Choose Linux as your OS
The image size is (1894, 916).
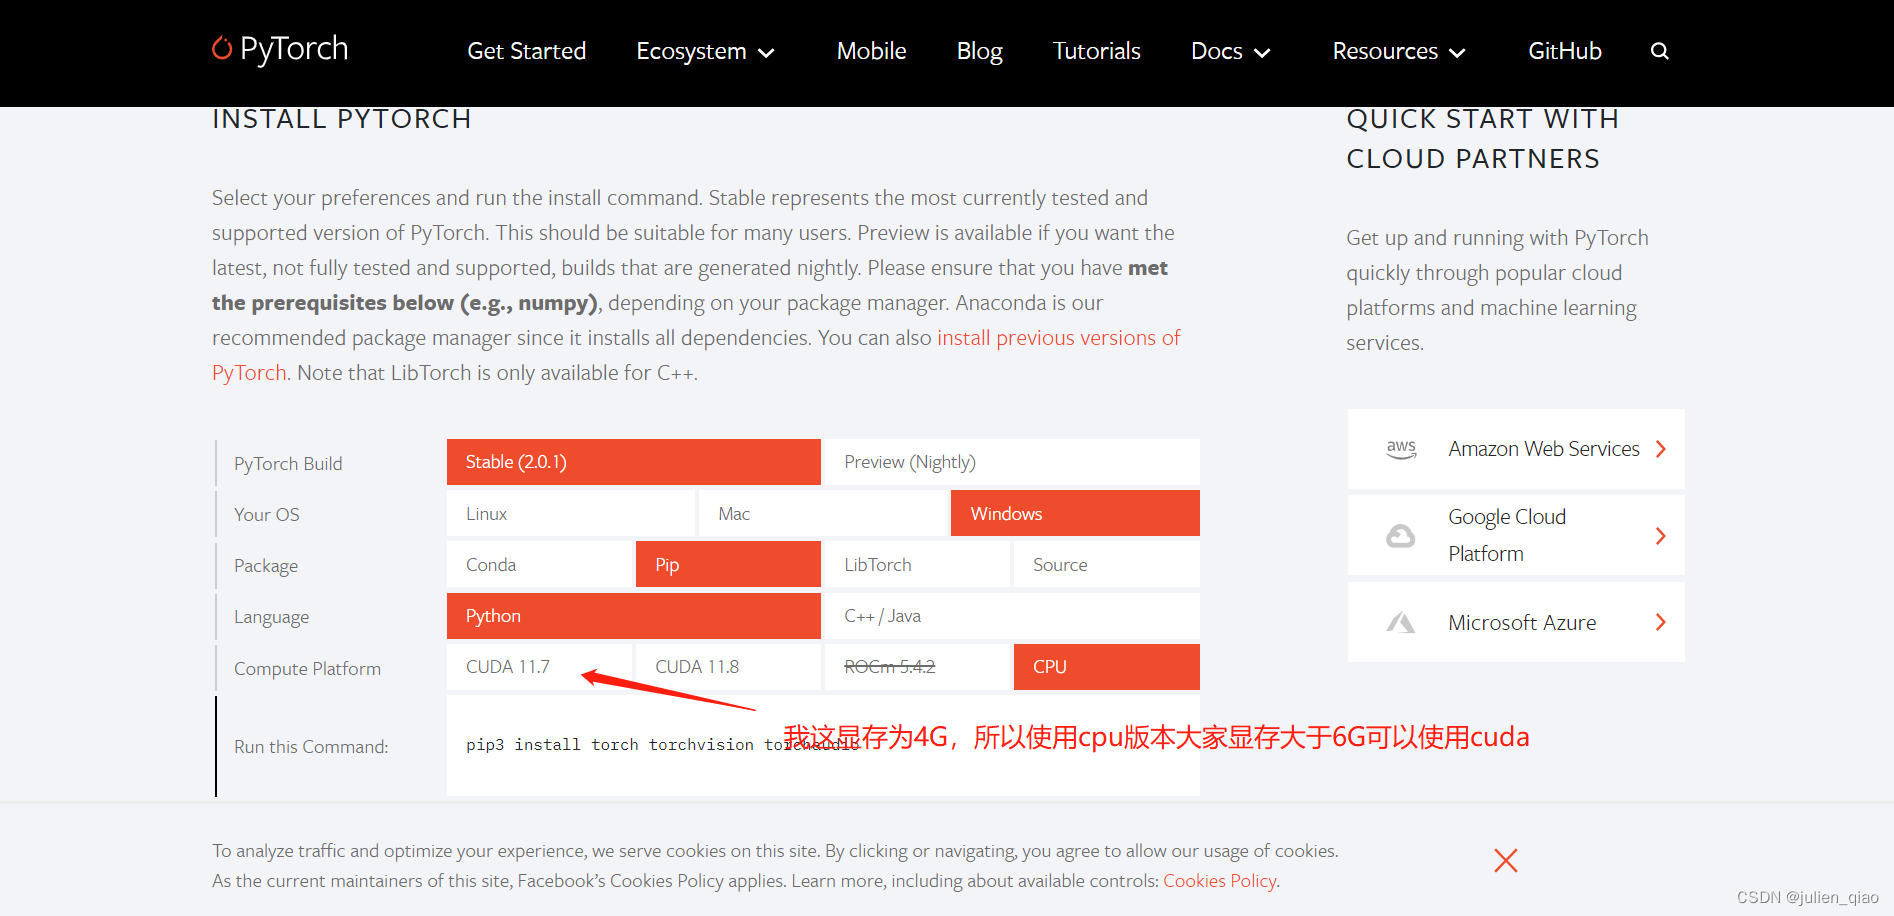(570, 513)
